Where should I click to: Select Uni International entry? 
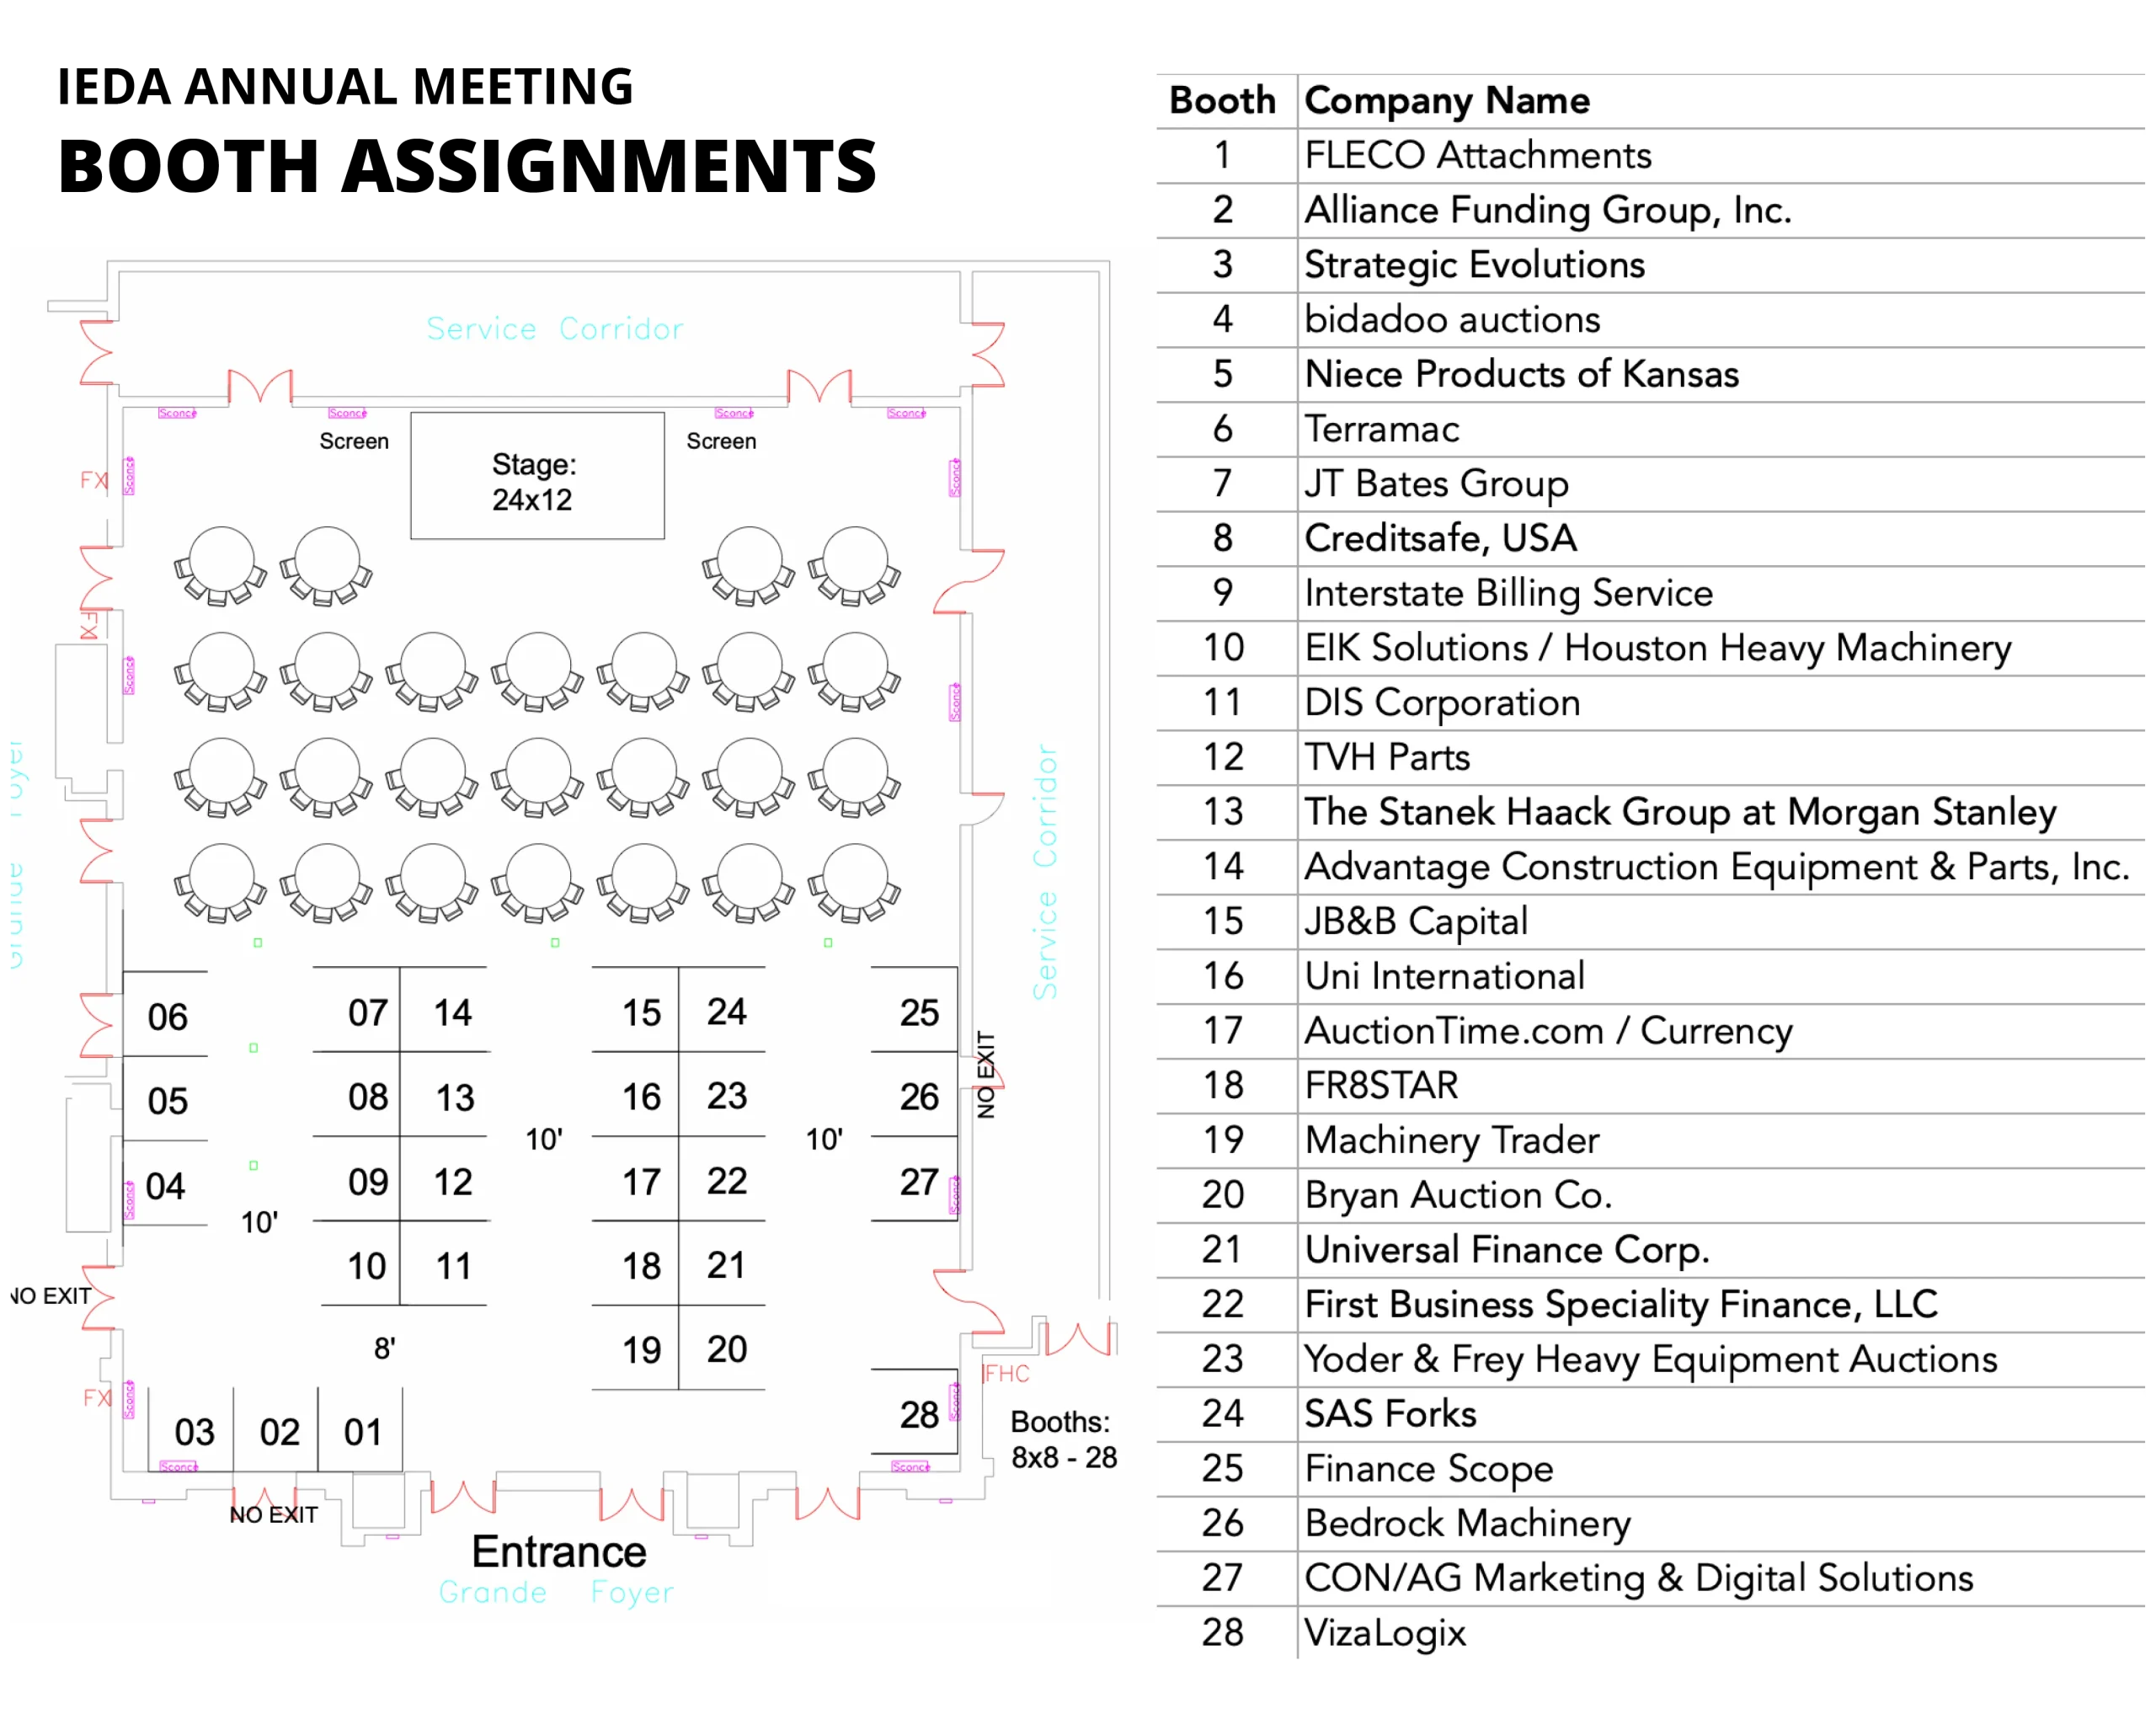coord(1444,976)
